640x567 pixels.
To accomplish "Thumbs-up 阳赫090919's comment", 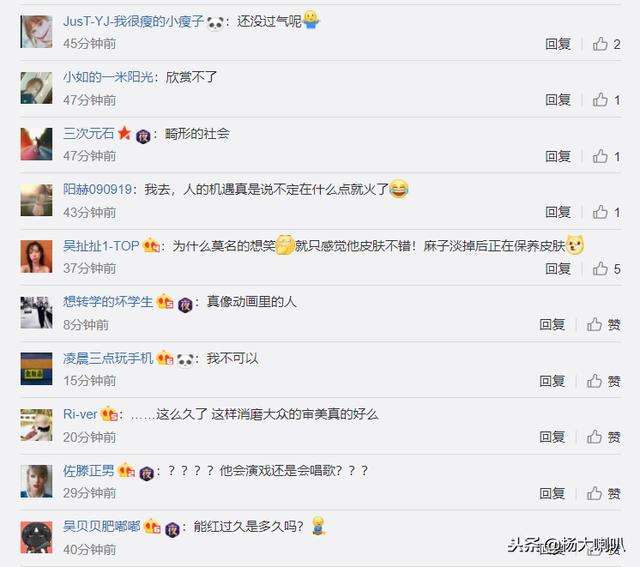I will click(x=606, y=212).
